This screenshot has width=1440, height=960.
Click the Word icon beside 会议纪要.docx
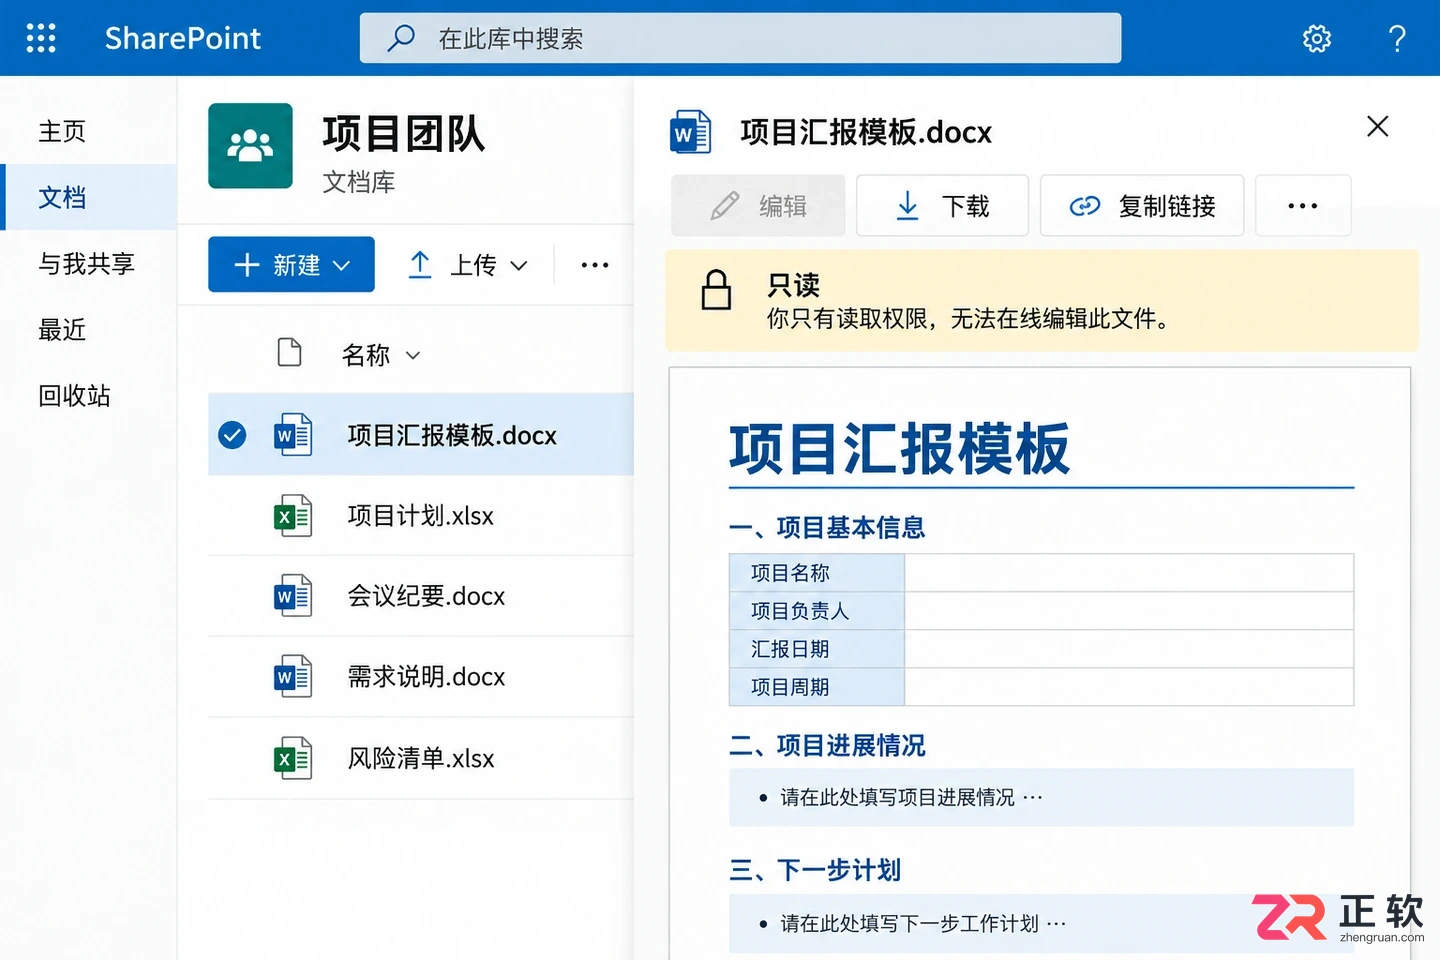coord(293,596)
